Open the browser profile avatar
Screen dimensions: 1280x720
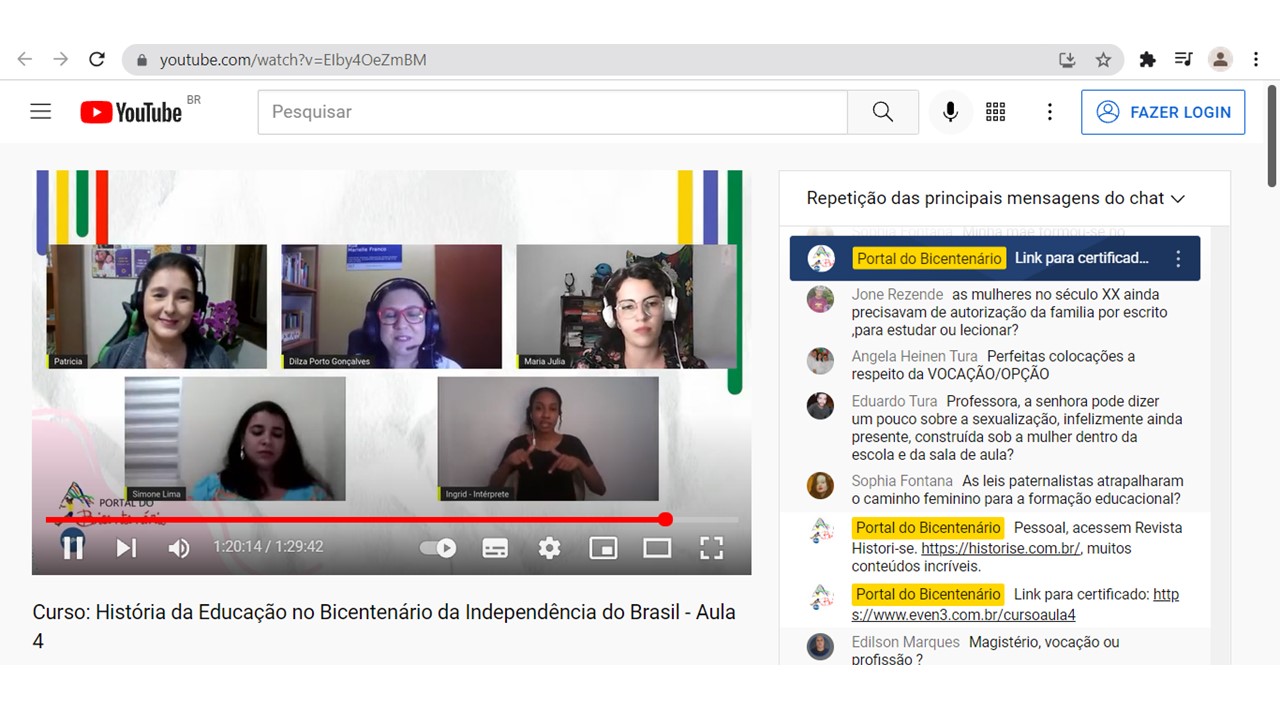pos(1220,60)
